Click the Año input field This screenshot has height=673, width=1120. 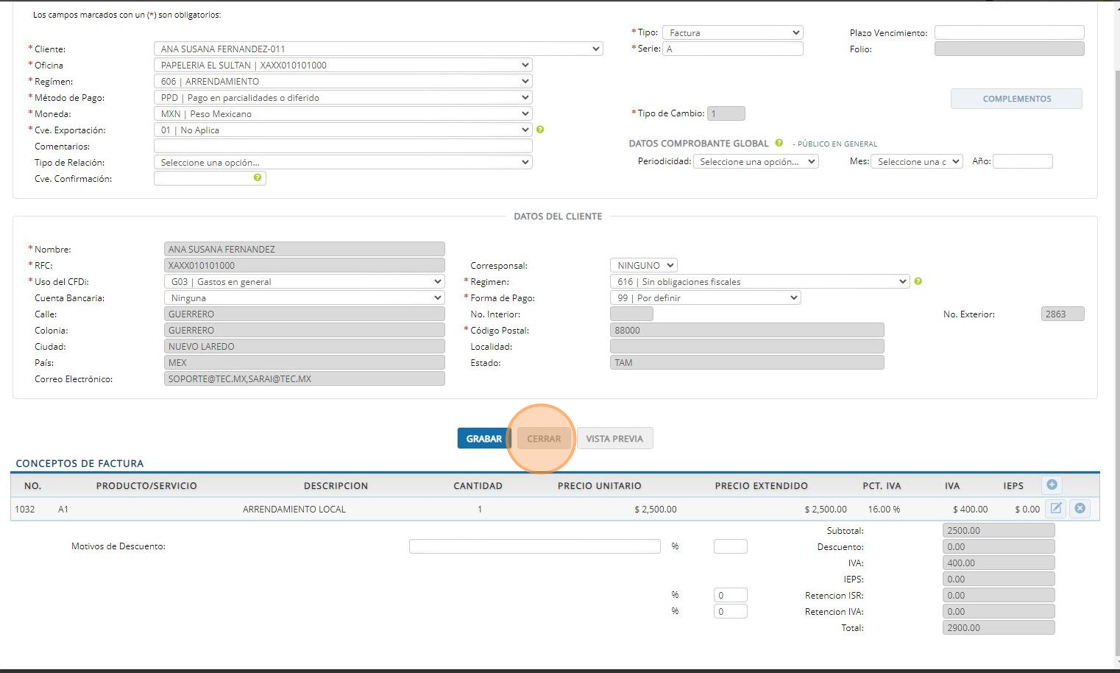pyautogui.click(x=1023, y=161)
